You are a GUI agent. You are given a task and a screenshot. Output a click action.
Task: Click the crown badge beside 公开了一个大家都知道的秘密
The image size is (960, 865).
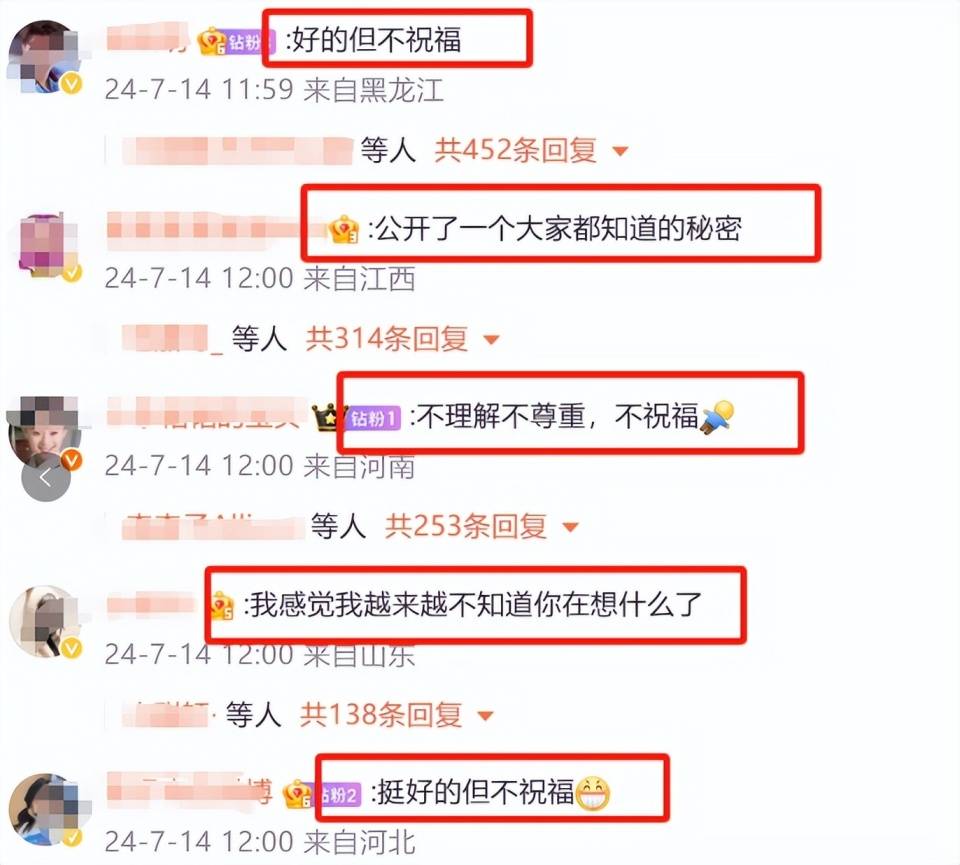pyautogui.click(x=343, y=230)
